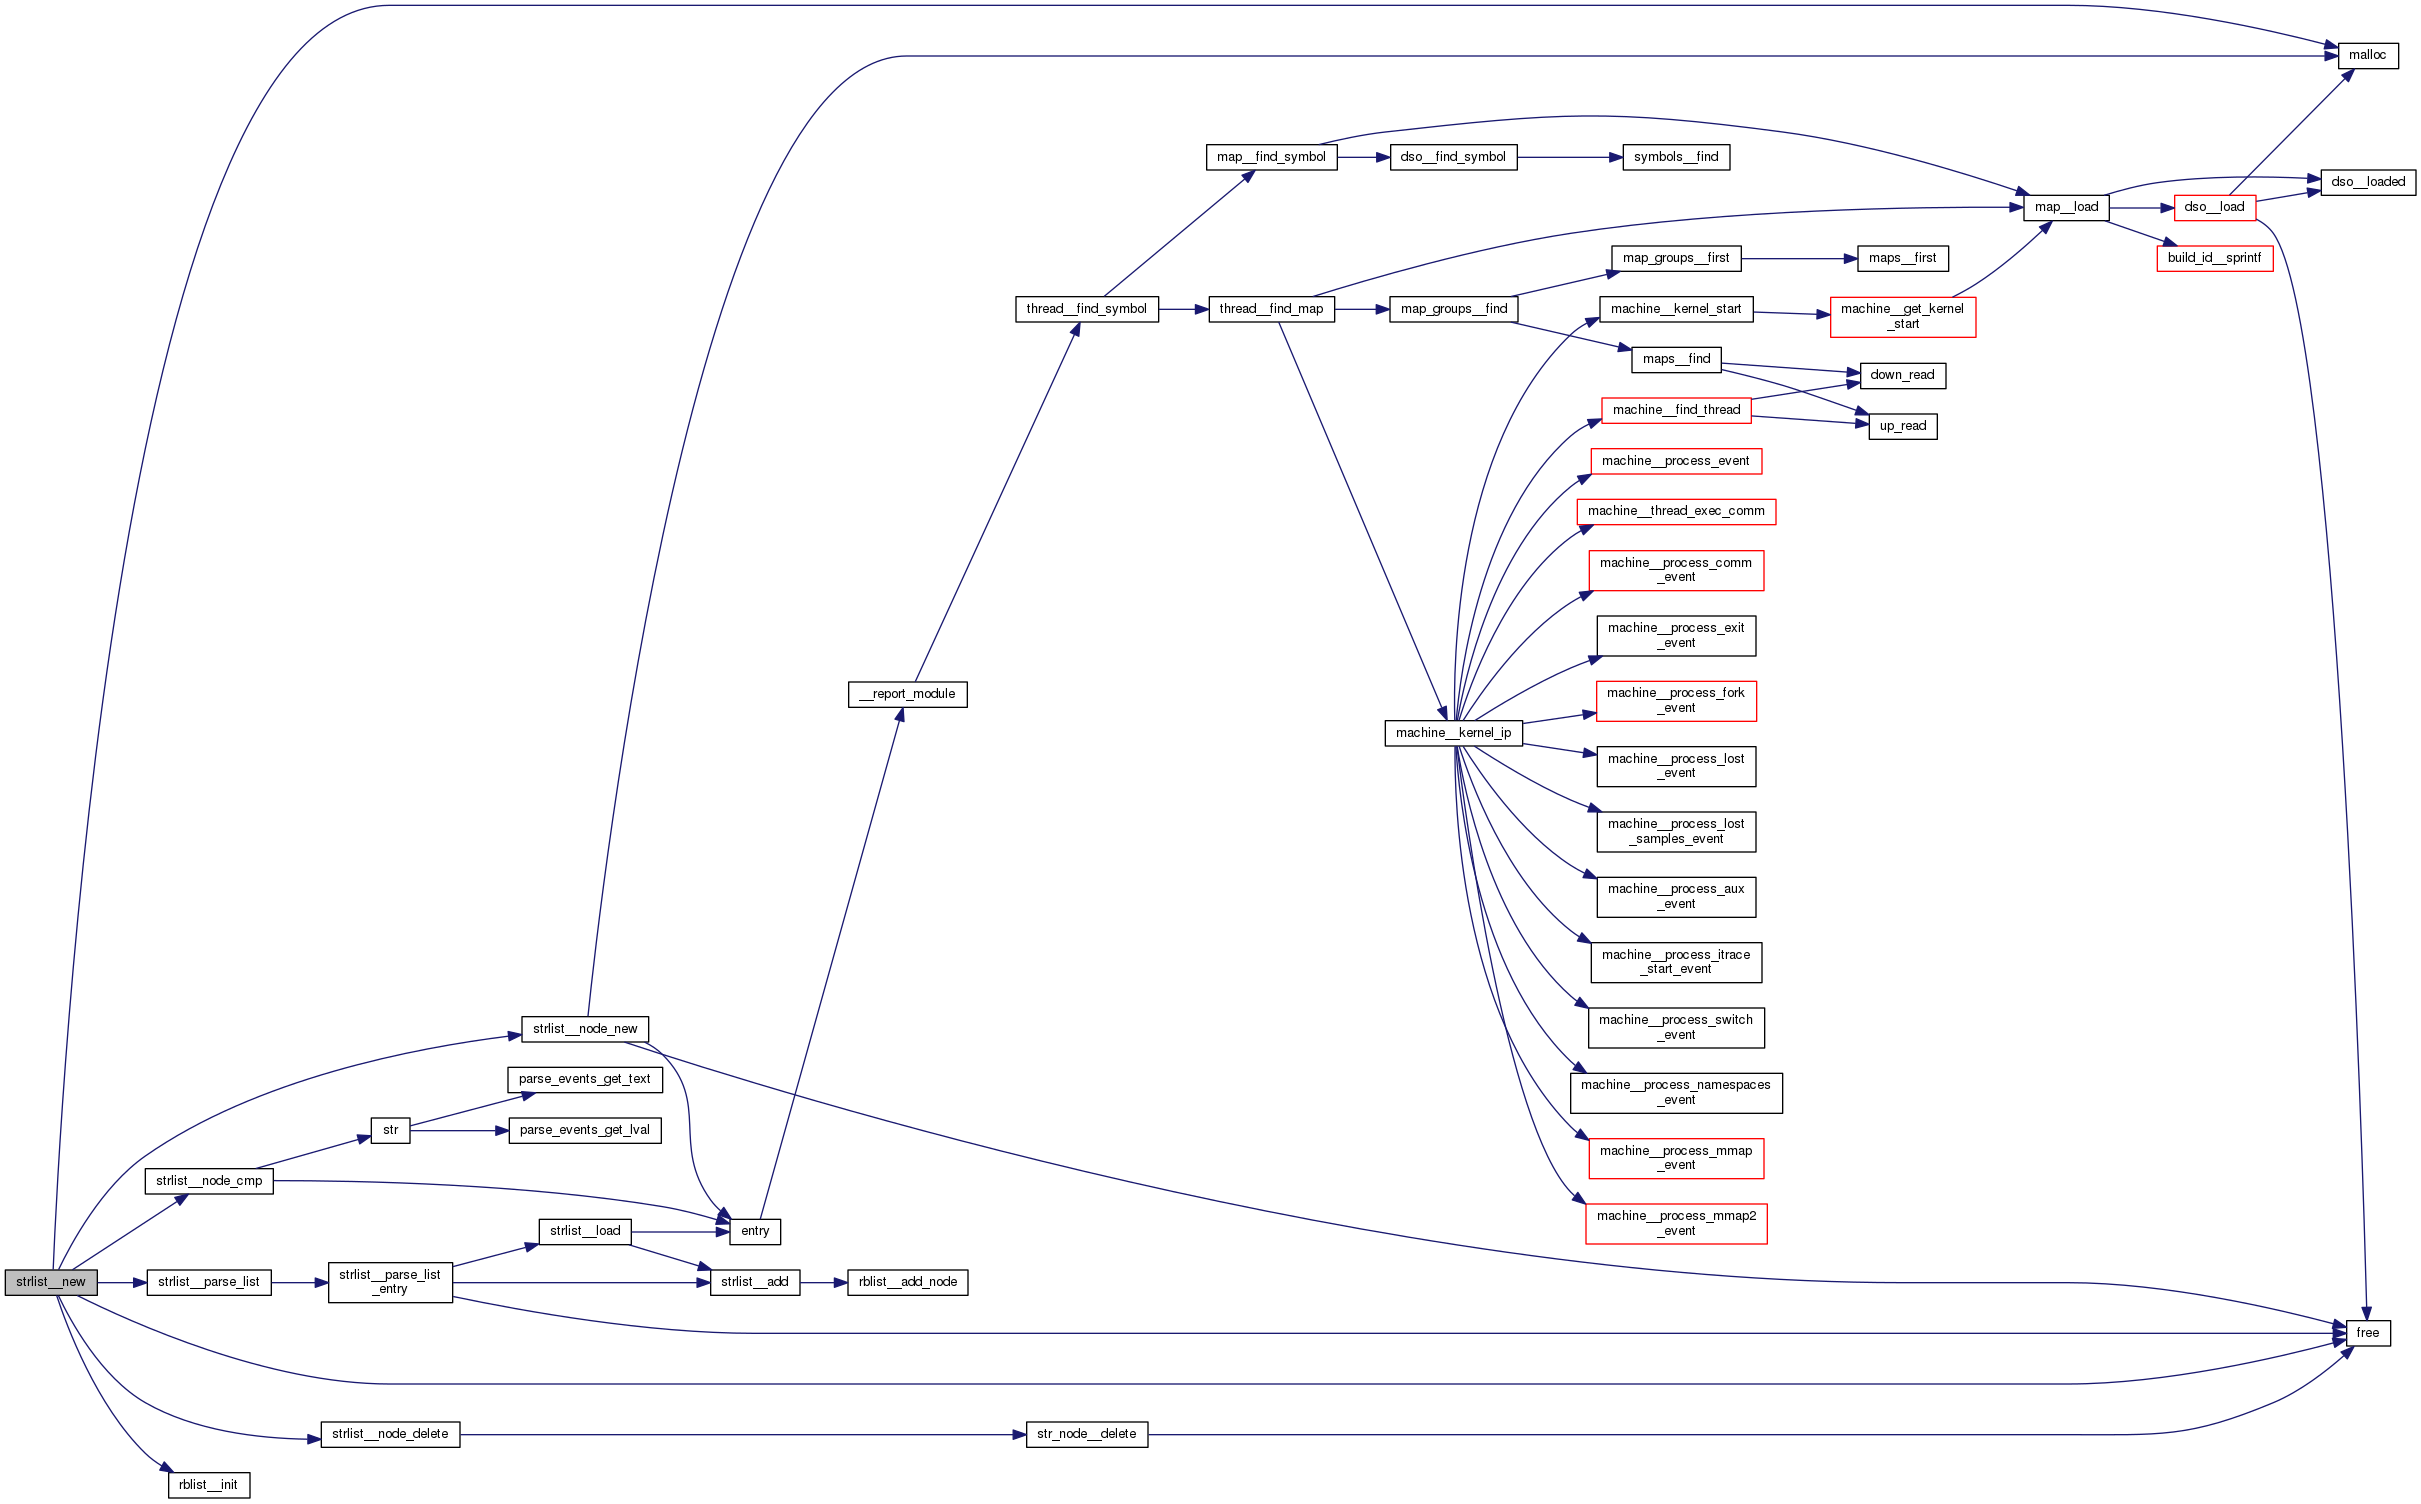The width and height of the screenshot is (2421, 1504).
Task: Open thread__find_symbol node
Action: point(1086,309)
